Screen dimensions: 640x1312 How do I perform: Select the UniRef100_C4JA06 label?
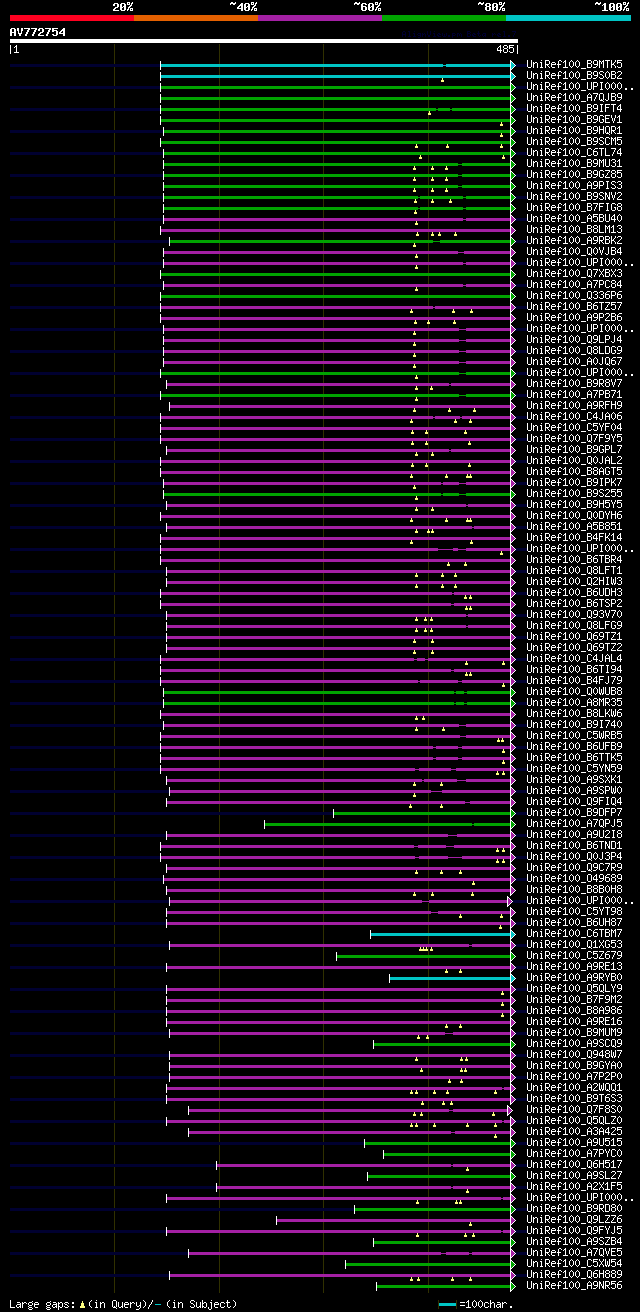tap(574, 416)
